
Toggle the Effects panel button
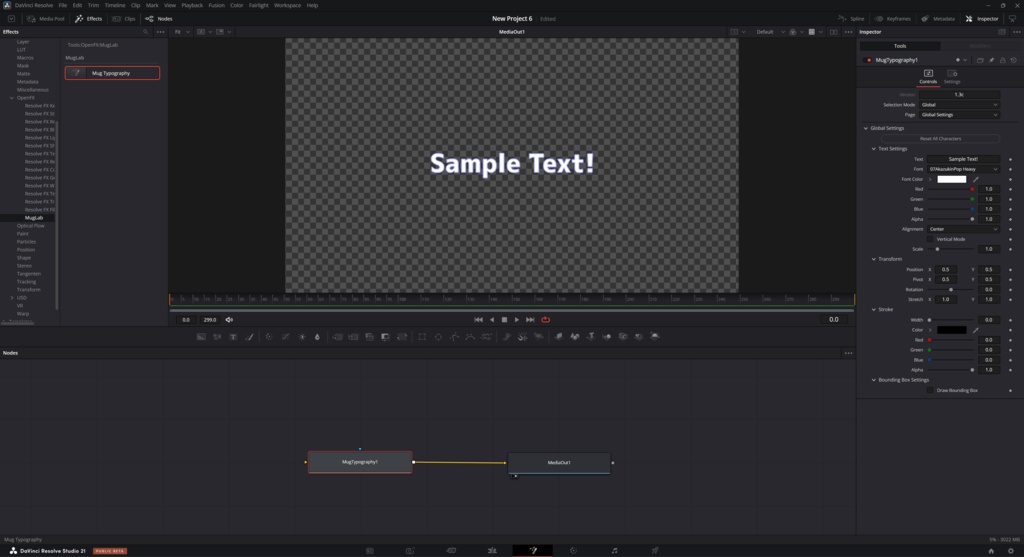coord(89,19)
